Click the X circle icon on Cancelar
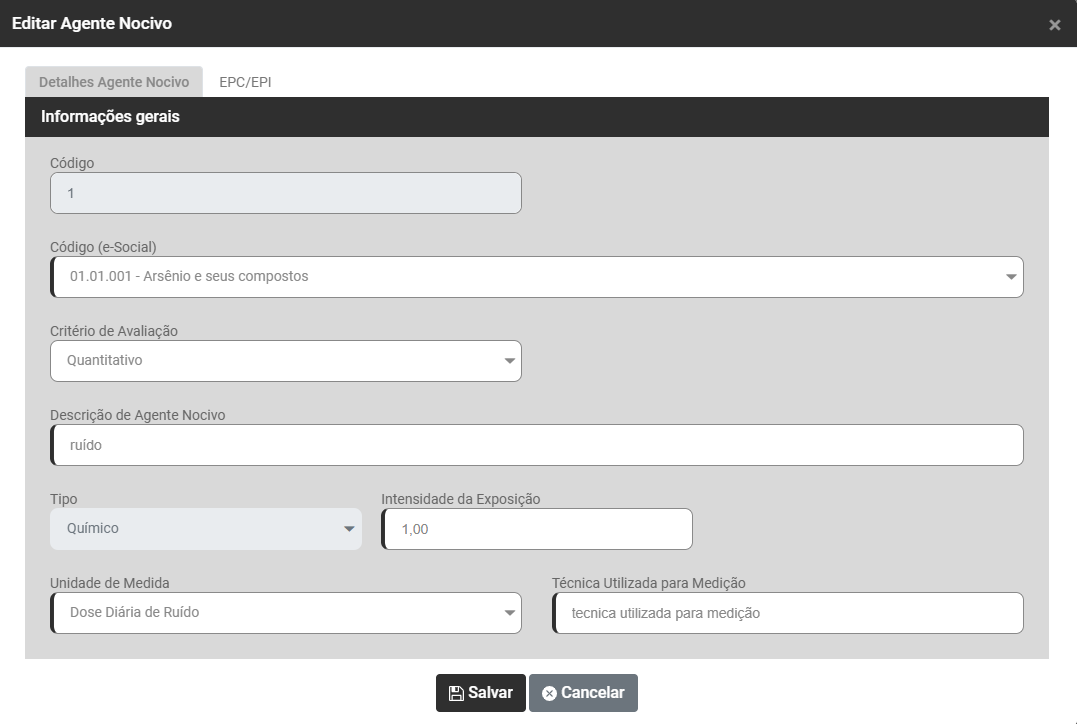Viewport: 1077px width, 724px height. point(549,693)
